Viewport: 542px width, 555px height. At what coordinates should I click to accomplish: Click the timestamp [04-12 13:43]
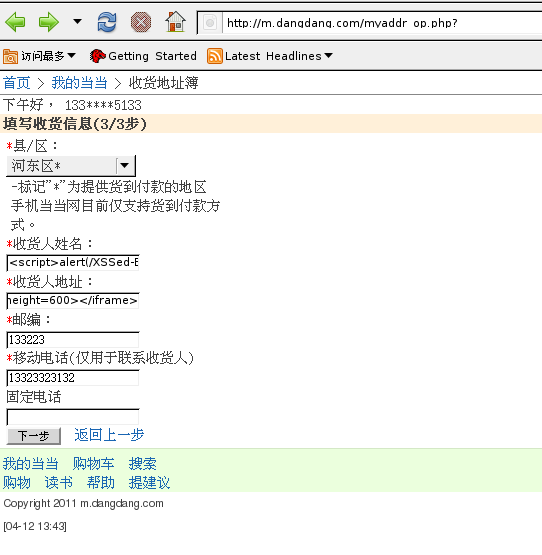click(35, 526)
